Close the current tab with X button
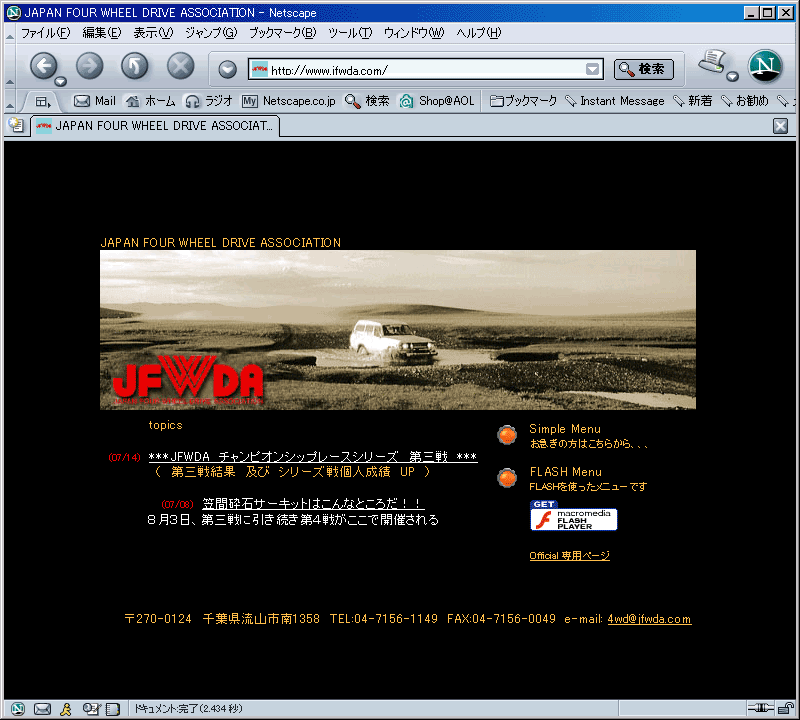This screenshot has width=800, height=720. (781, 126)
